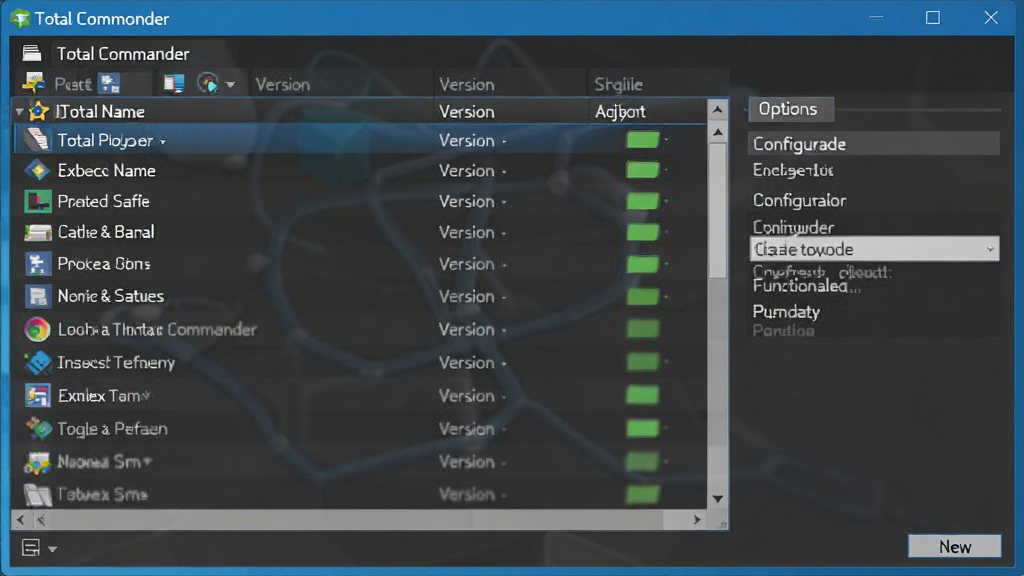
Task: Toggle green status of Insecst Tefneny row
Action: click(x=643, y=362)
